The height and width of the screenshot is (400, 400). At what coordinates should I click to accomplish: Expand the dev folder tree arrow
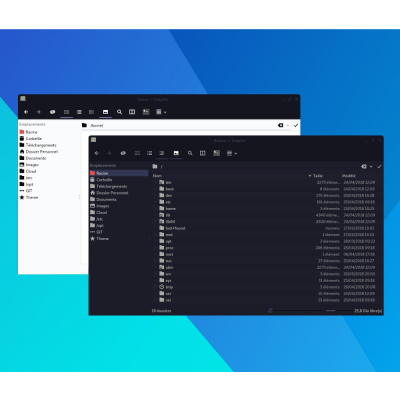point(155,195)
